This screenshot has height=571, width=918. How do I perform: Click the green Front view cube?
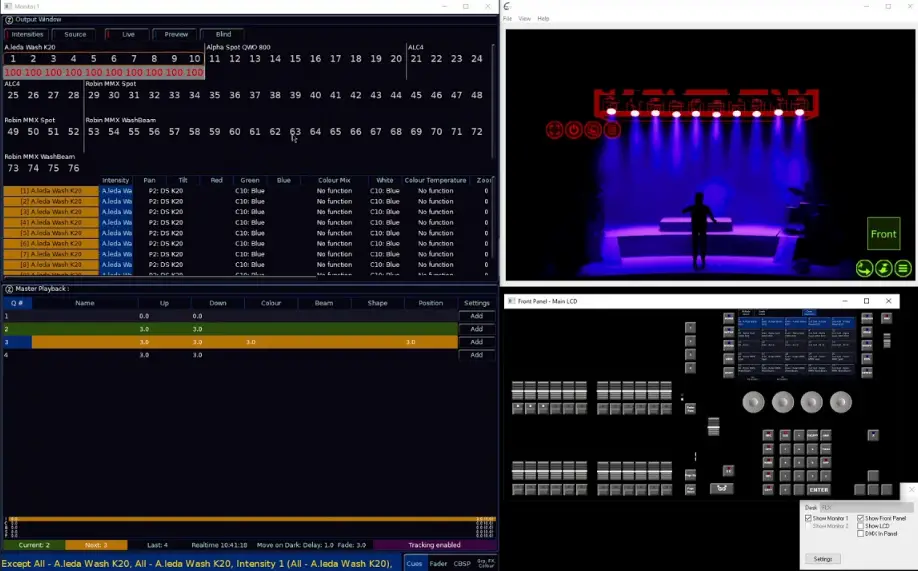[883, 234]
